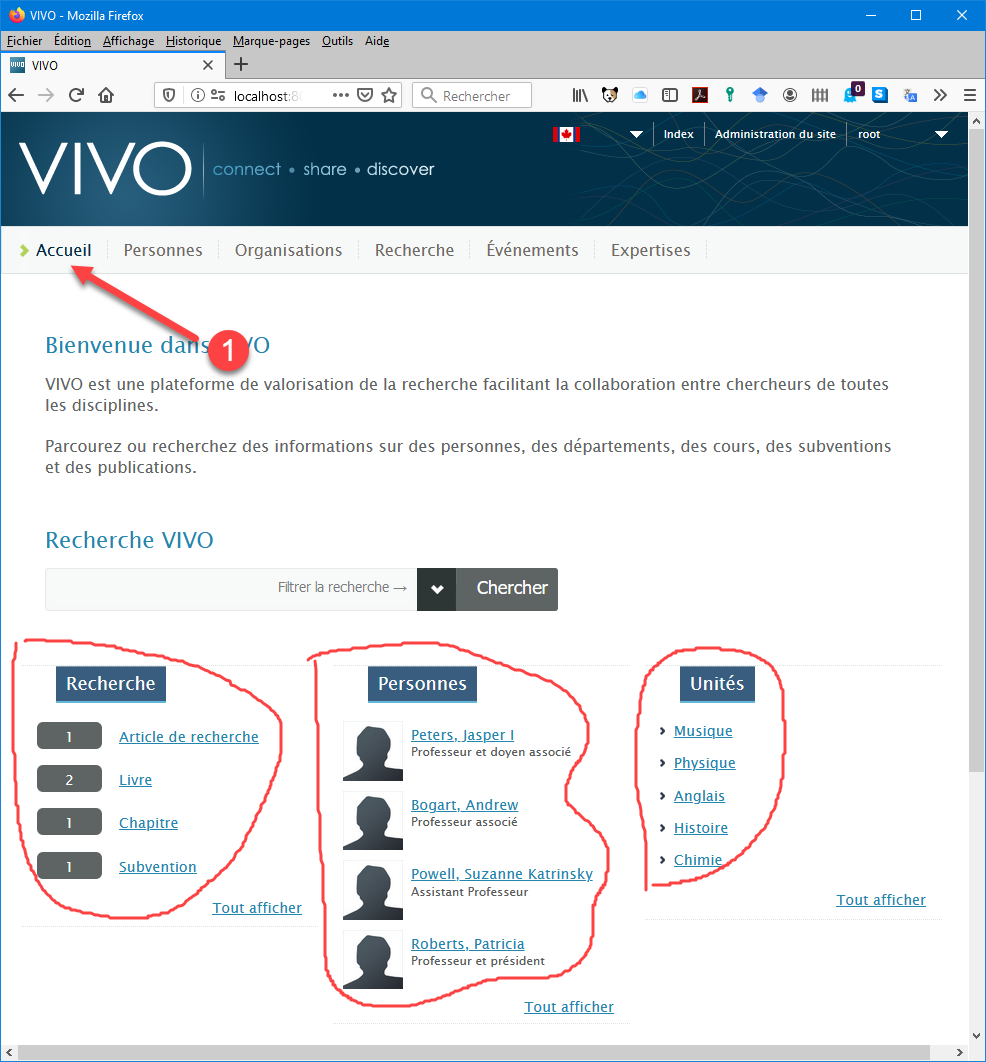
Task: Click the localhost address bar URL
Action: tap(267, 96)
